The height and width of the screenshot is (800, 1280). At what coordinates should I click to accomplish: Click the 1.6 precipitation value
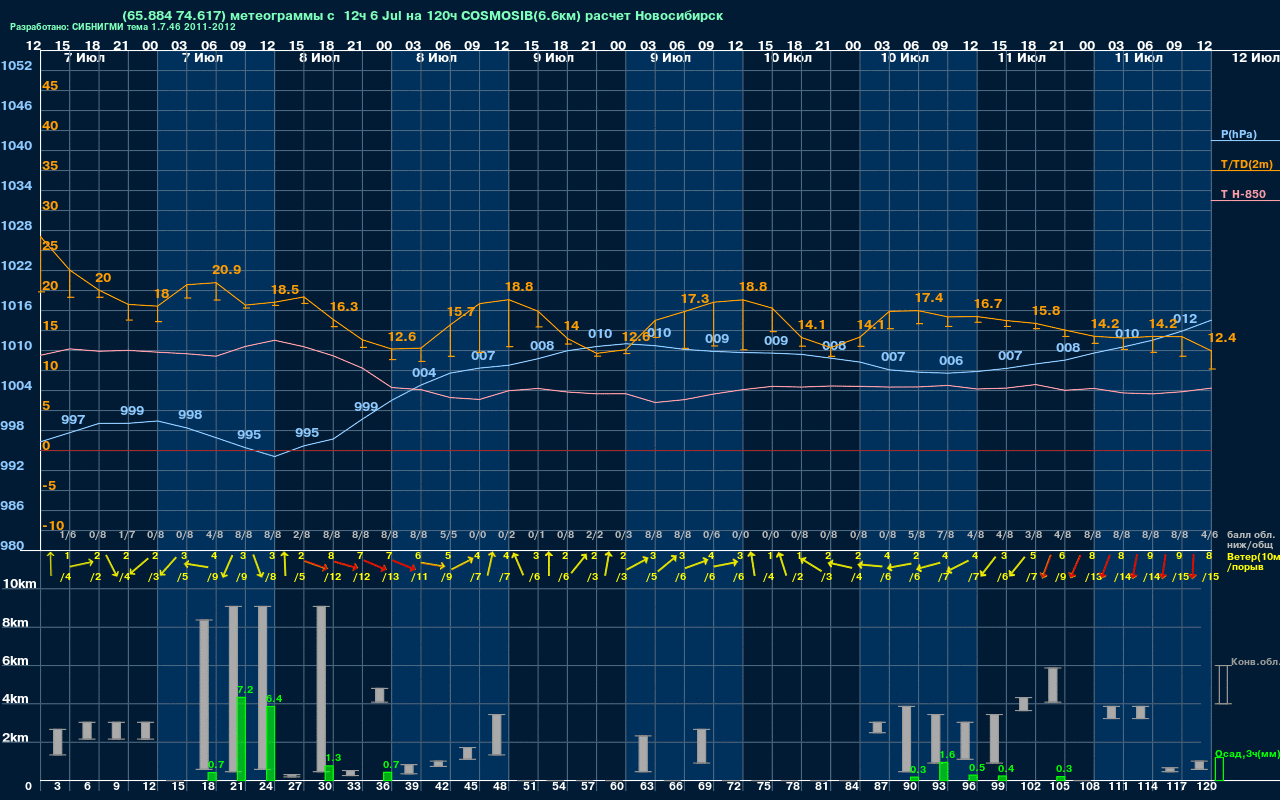pos(948,755)
